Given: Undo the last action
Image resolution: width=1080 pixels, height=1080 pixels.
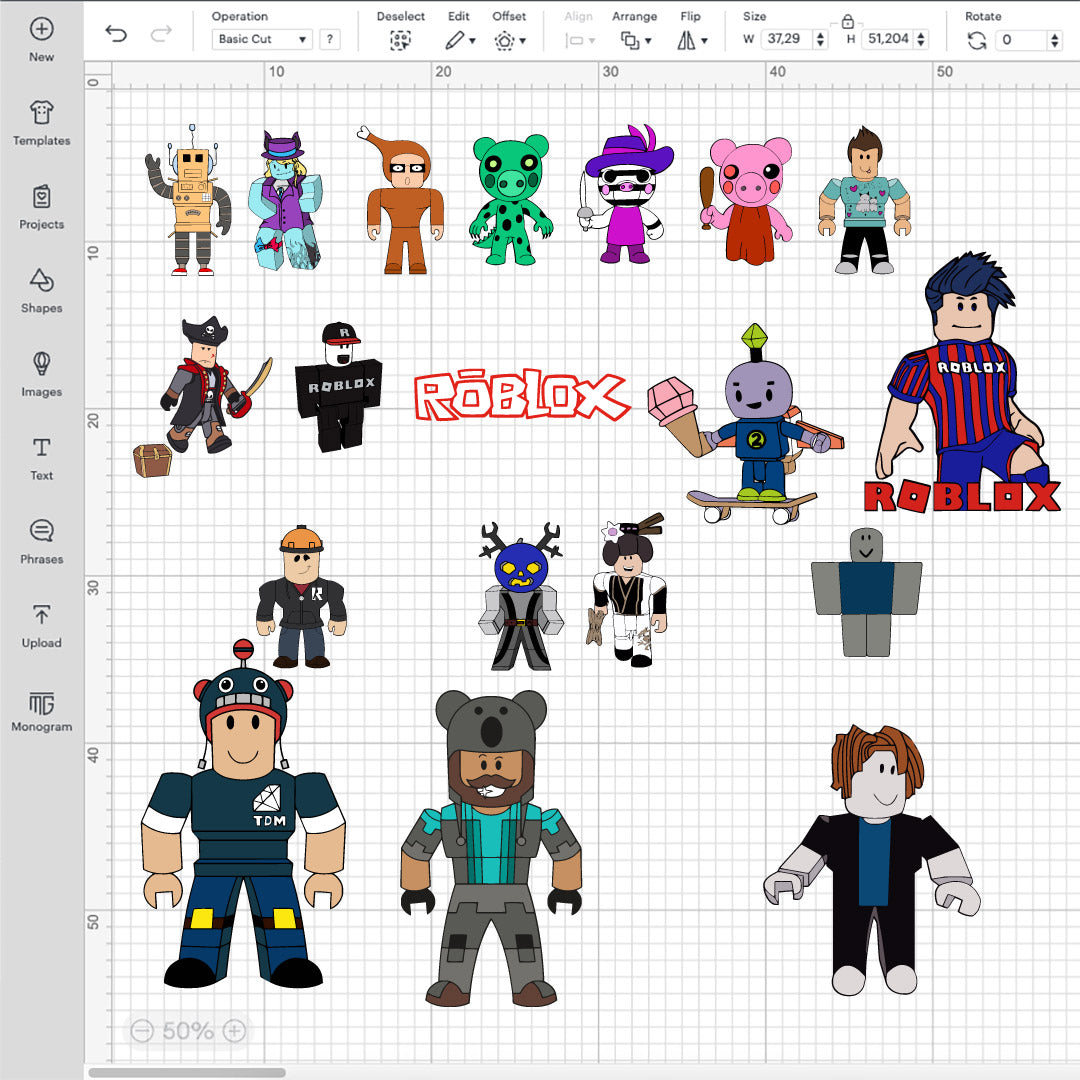Looking at the screenshot, I should point(116,33).
